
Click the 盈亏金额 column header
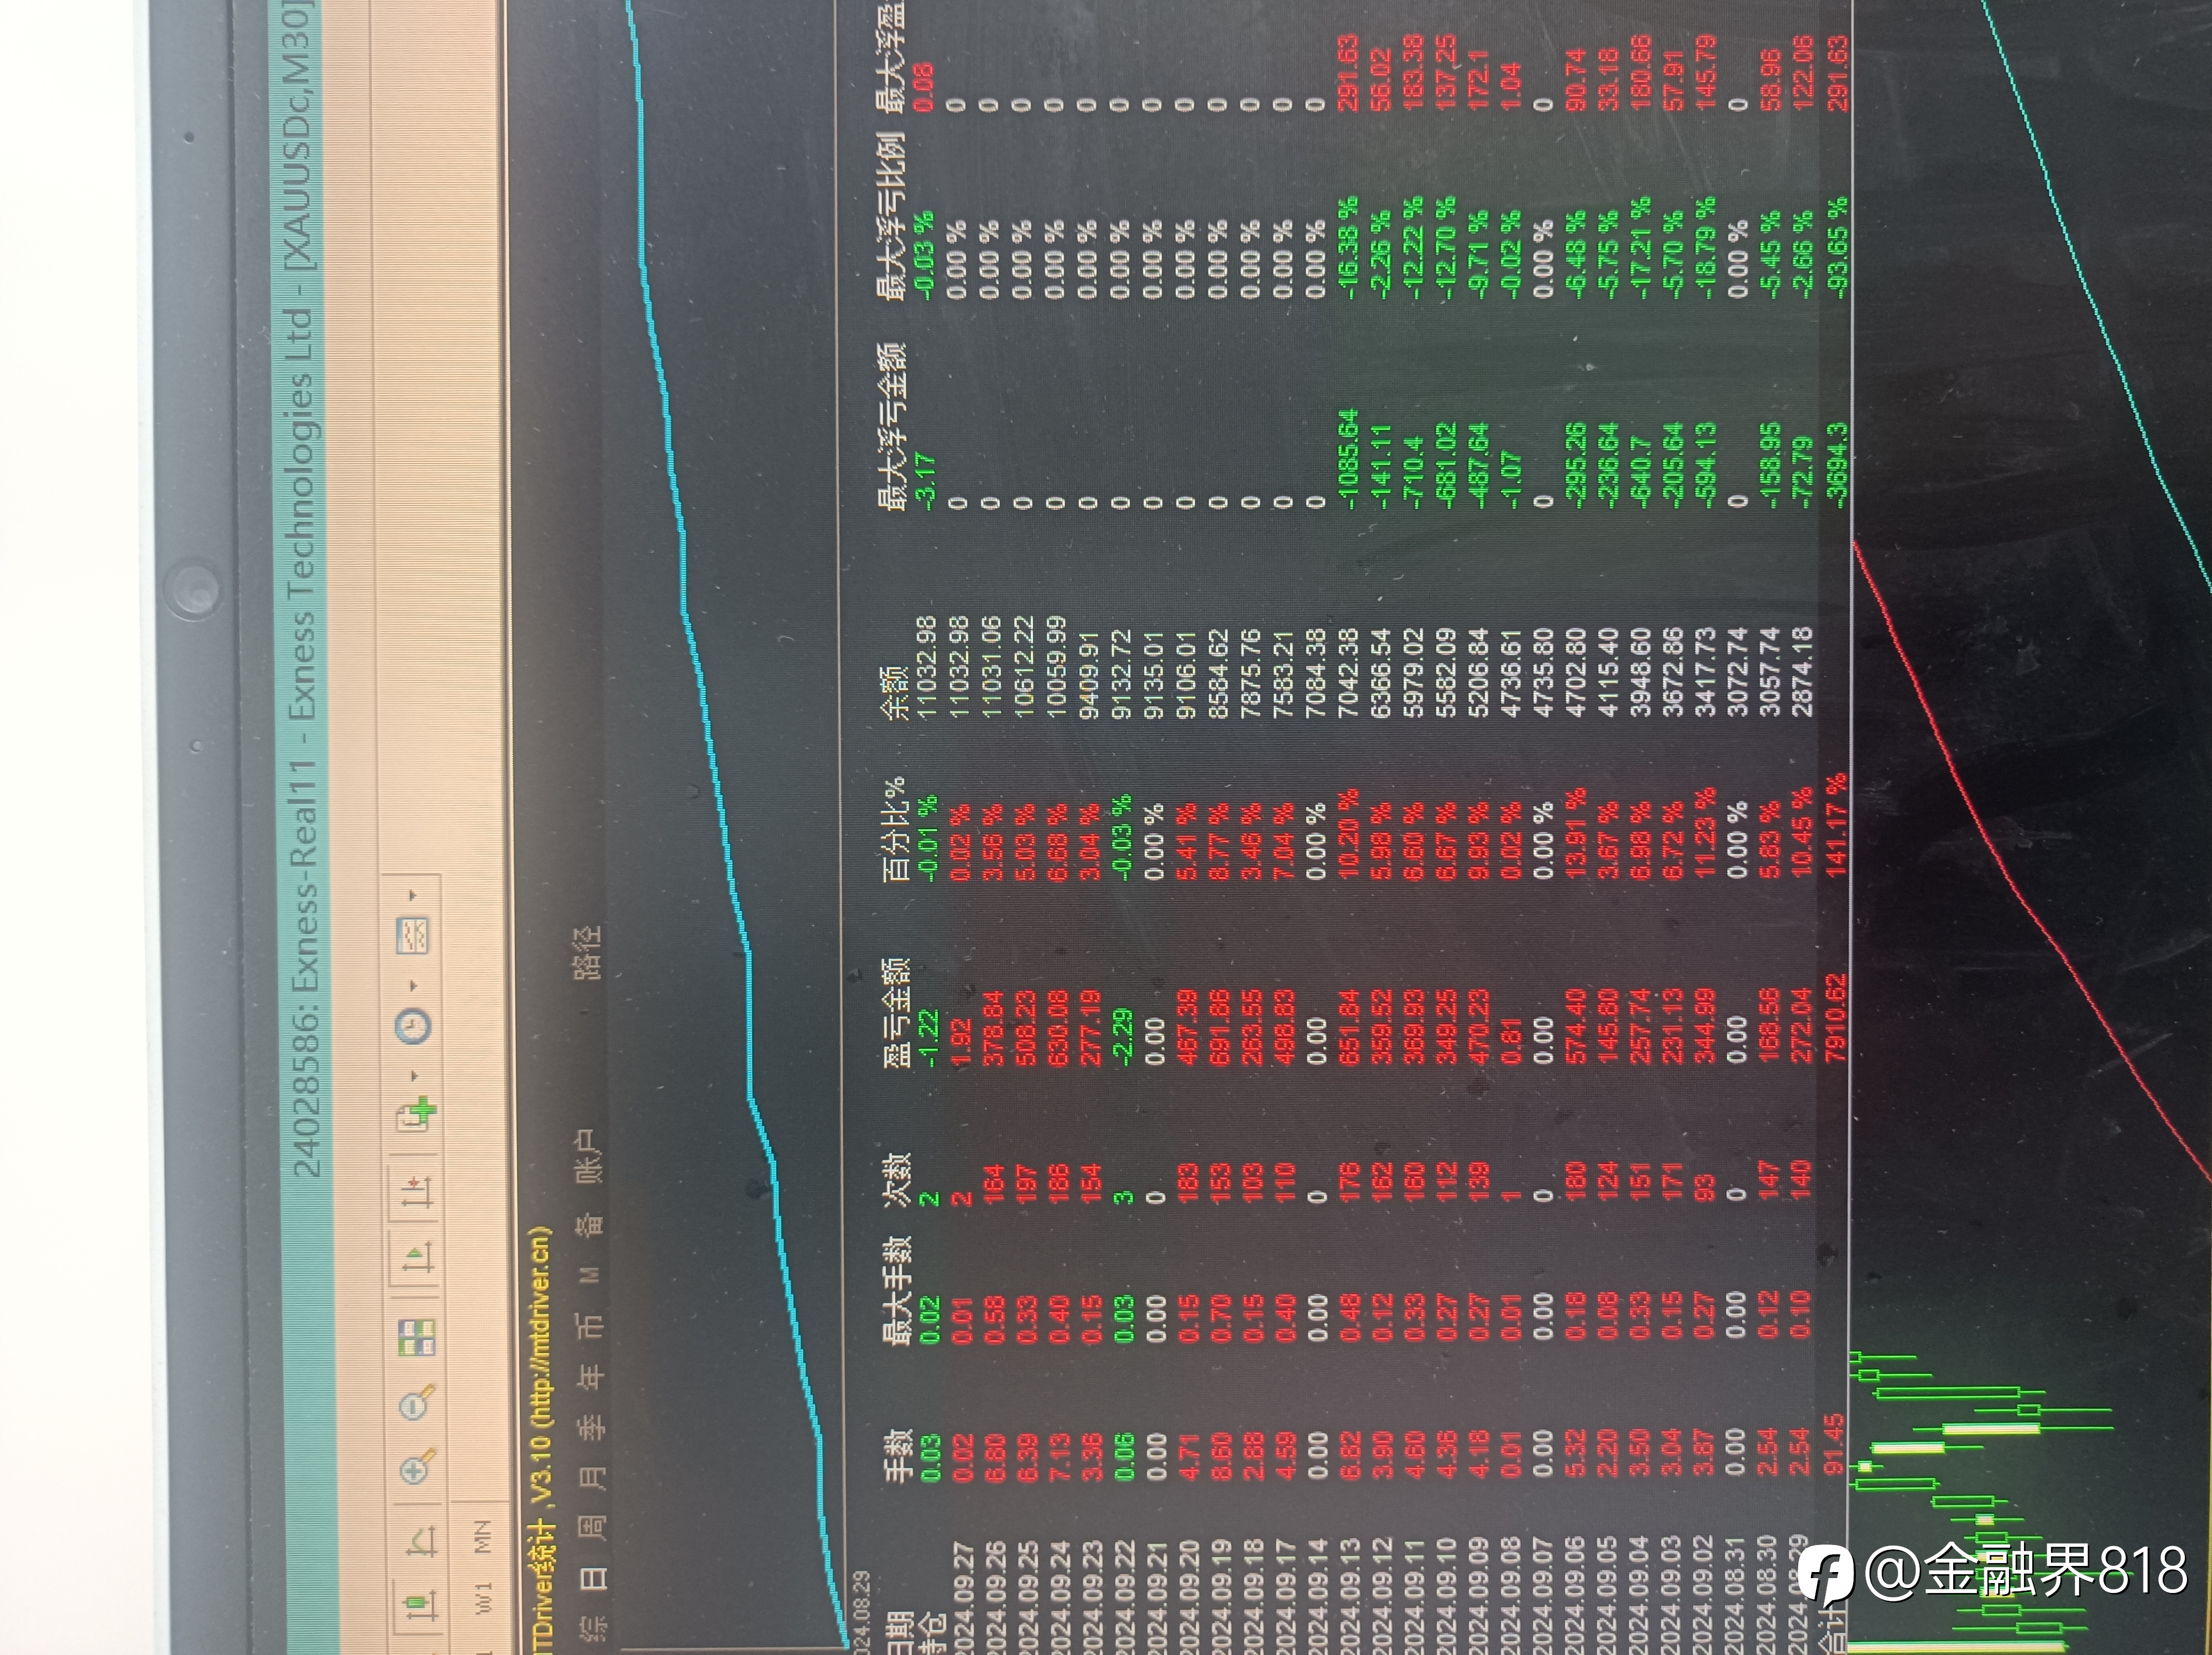click(896, 1013)
